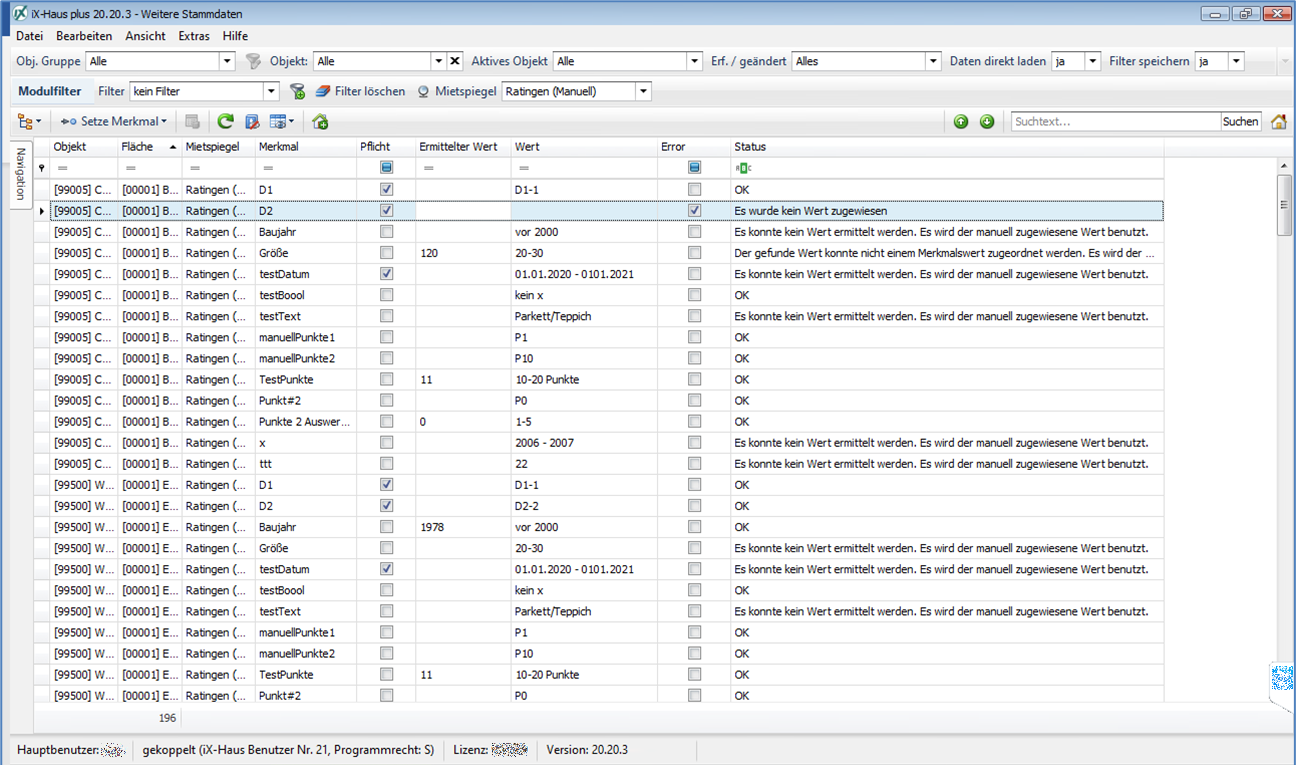Uncheck Pflicht for the first D1 row
Viewport: 1296px width, 765px height.
click(387, 189)
